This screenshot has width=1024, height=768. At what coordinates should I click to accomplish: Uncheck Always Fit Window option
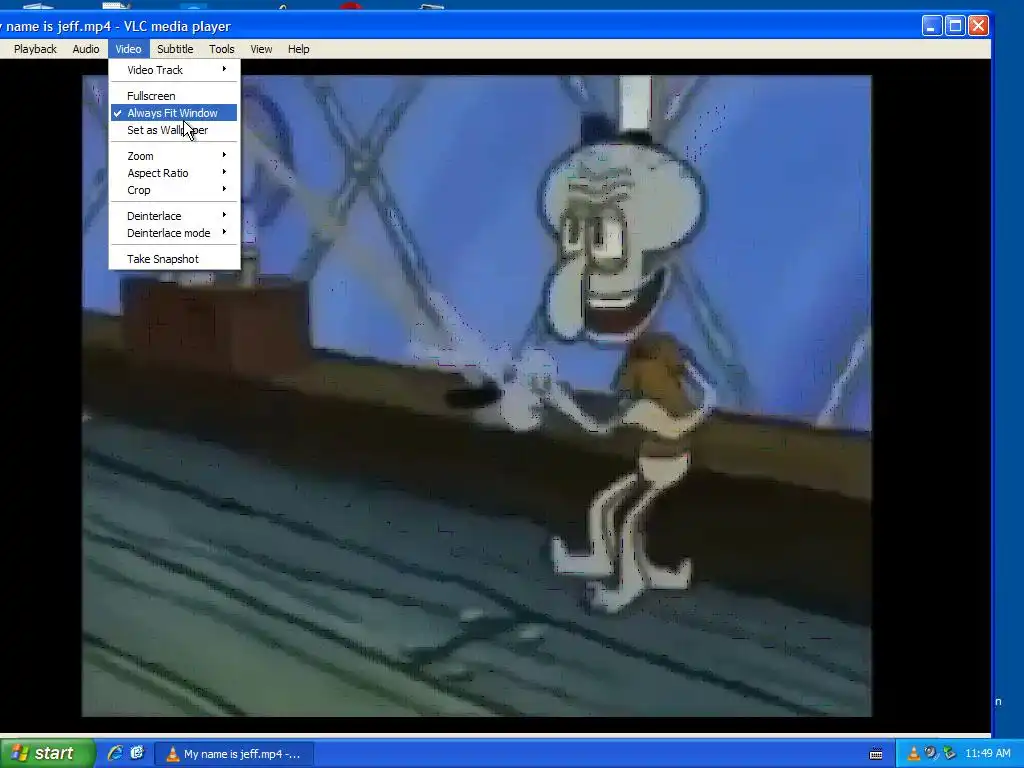click(174, 113)
